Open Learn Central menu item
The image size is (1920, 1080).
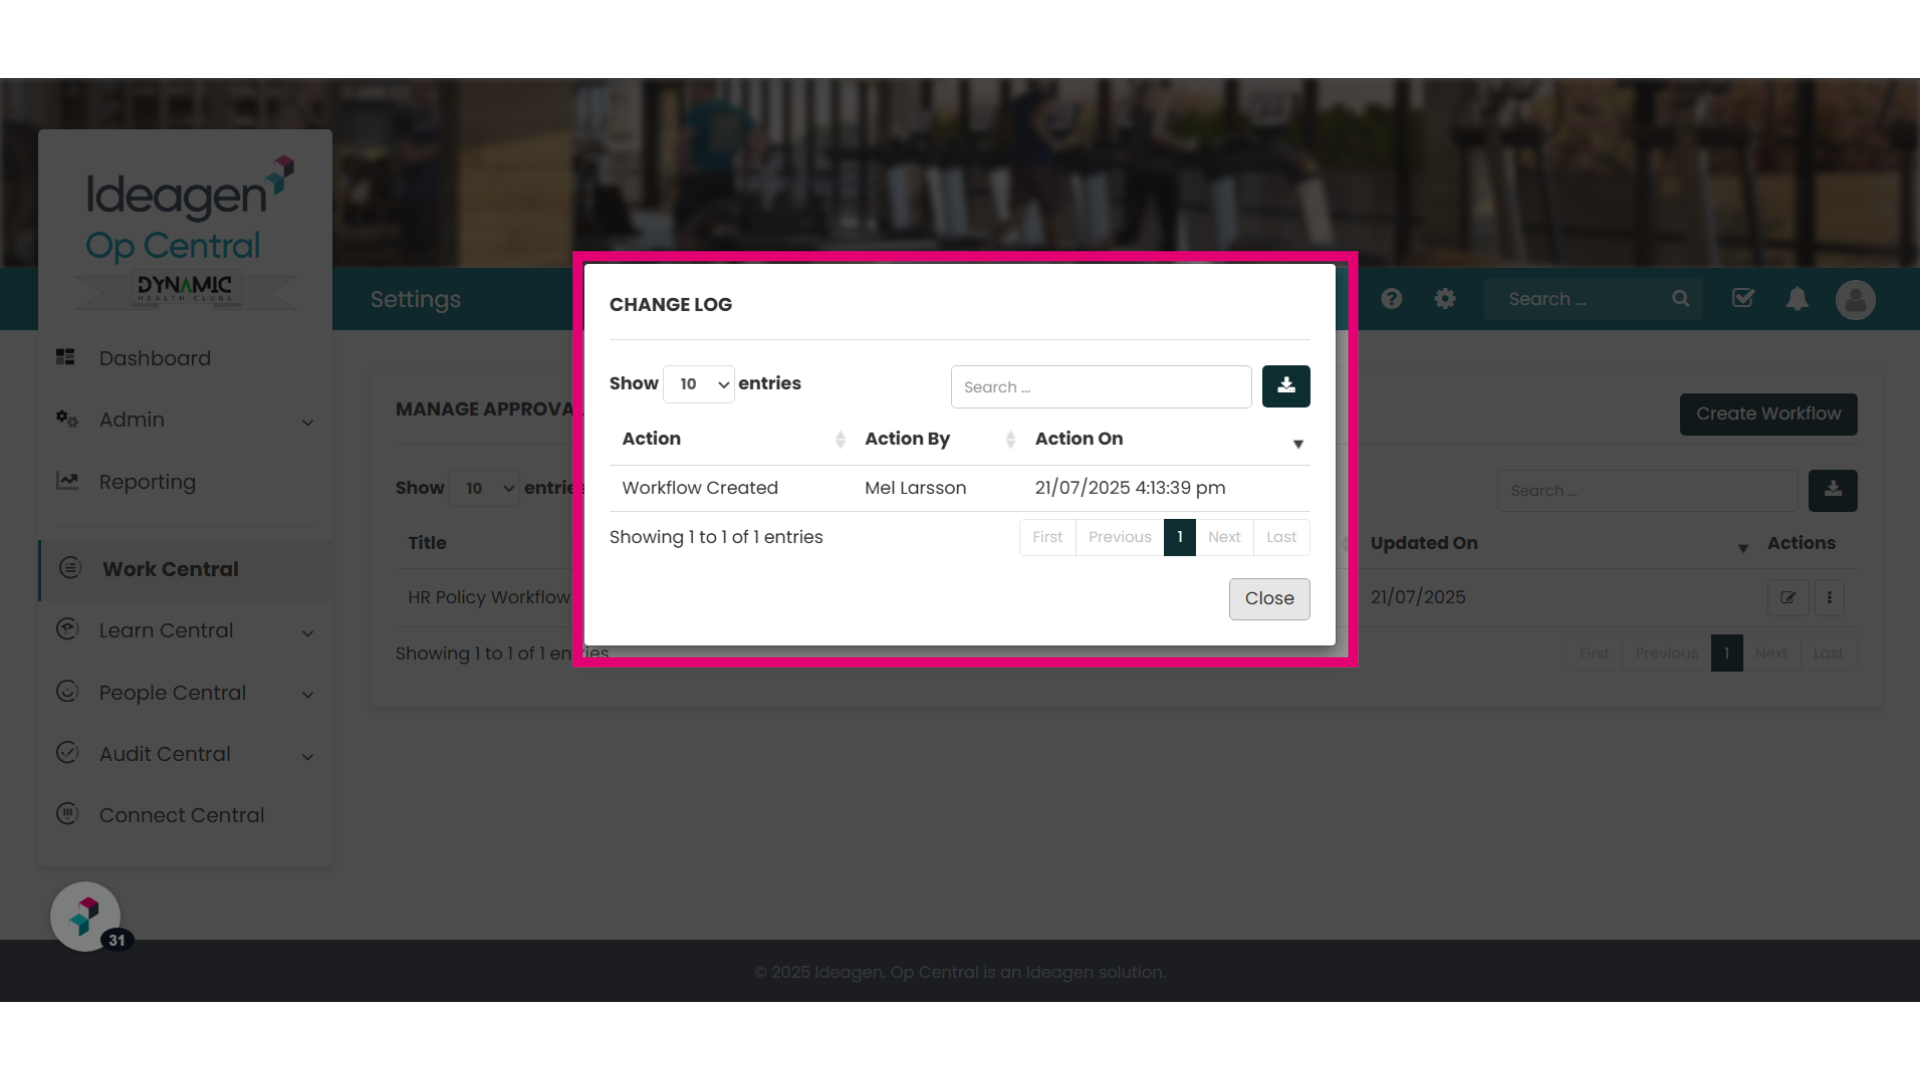coord(166,631)
